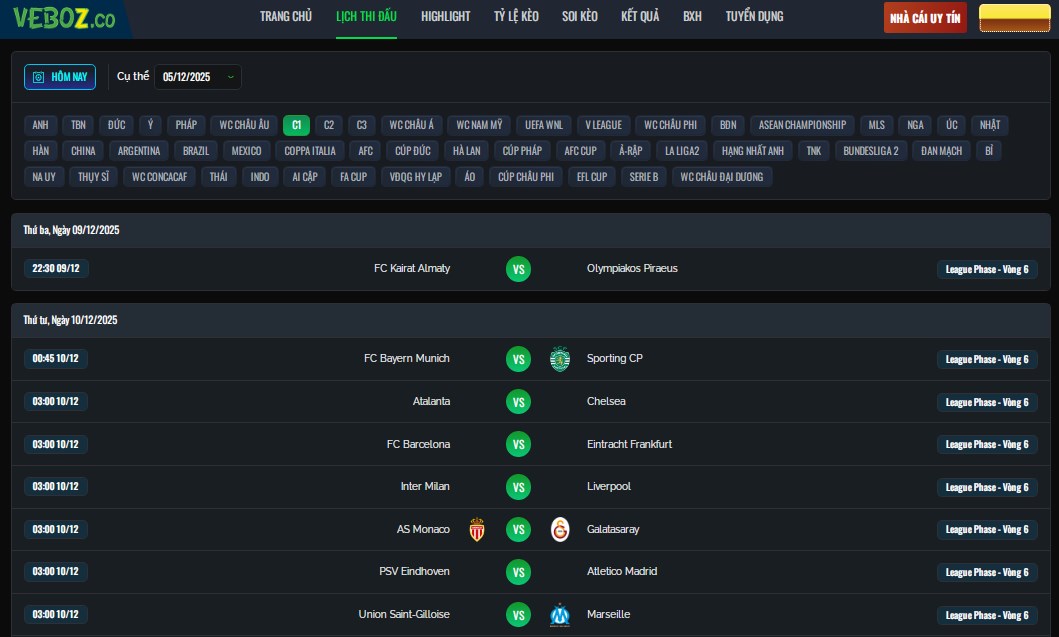Click VS badge for Inter Milan vs Liverpool

pyautogui.click(x=518, y=487)
